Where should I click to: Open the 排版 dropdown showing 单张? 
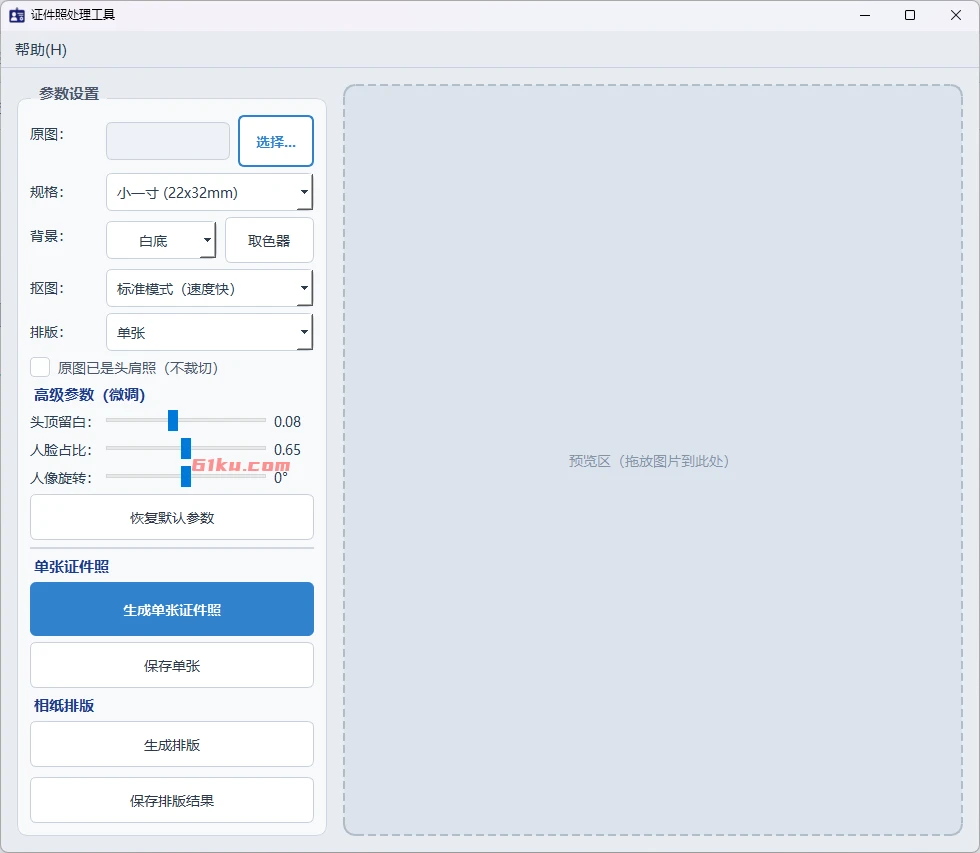coord(209,332)
